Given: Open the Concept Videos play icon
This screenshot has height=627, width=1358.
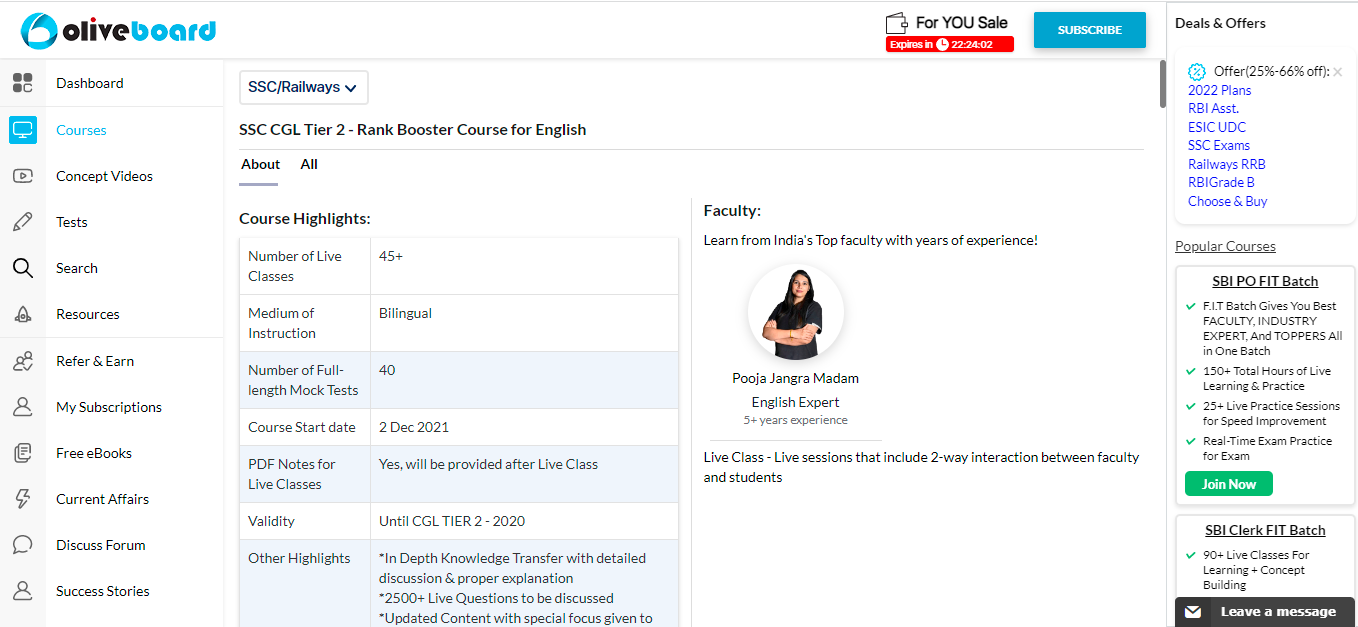Looking at the screenshot, I should click(22, 176).
